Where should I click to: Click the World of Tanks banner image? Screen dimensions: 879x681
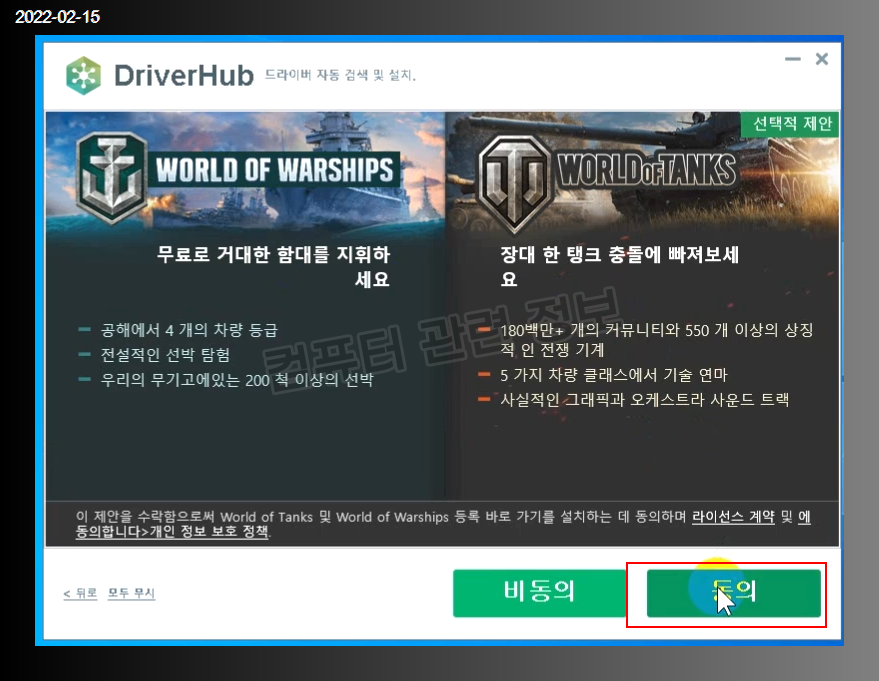[642, 171]
